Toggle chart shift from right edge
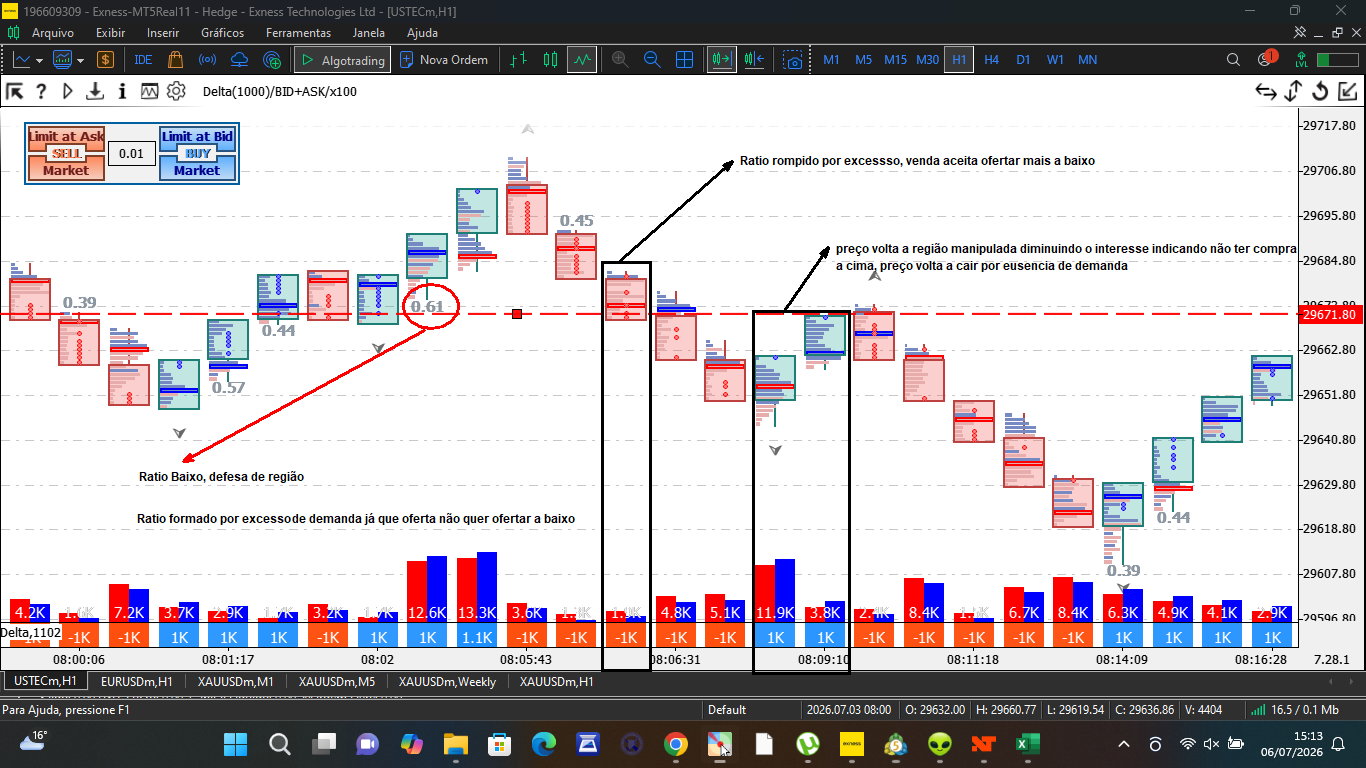Viewport: 1366px width, 768px height. (754, 60)
